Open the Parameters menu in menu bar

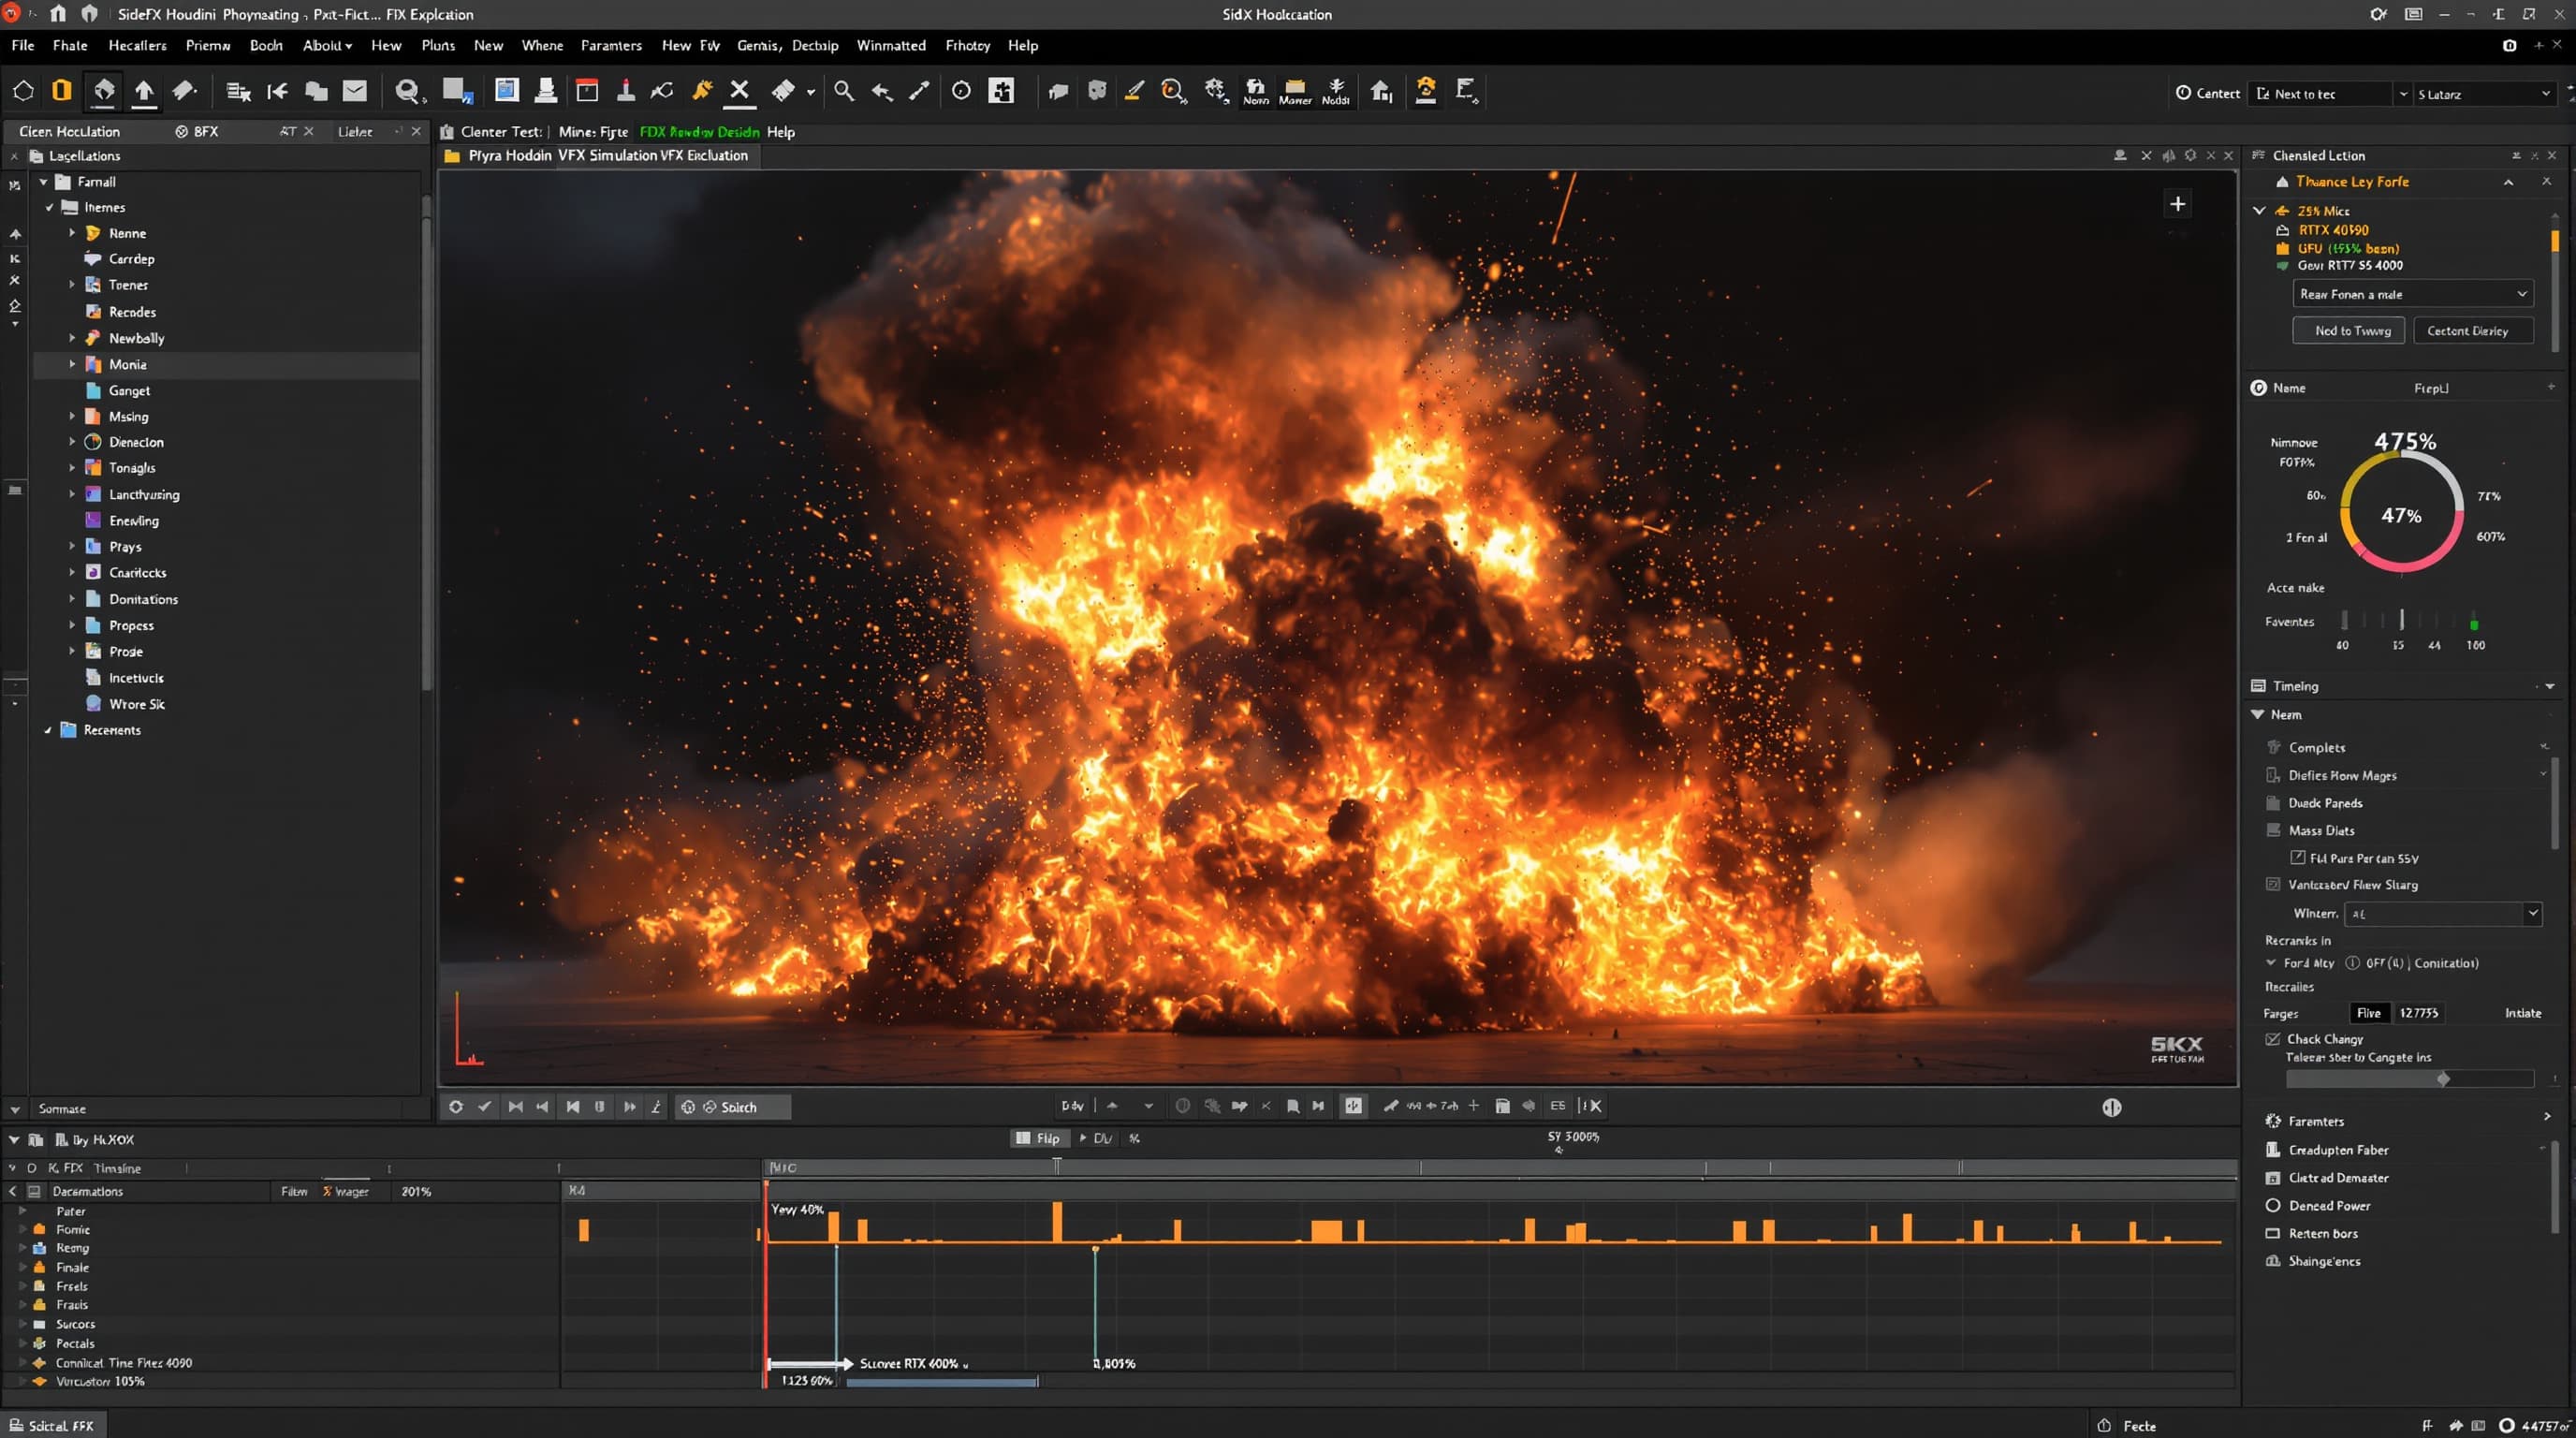611,46
